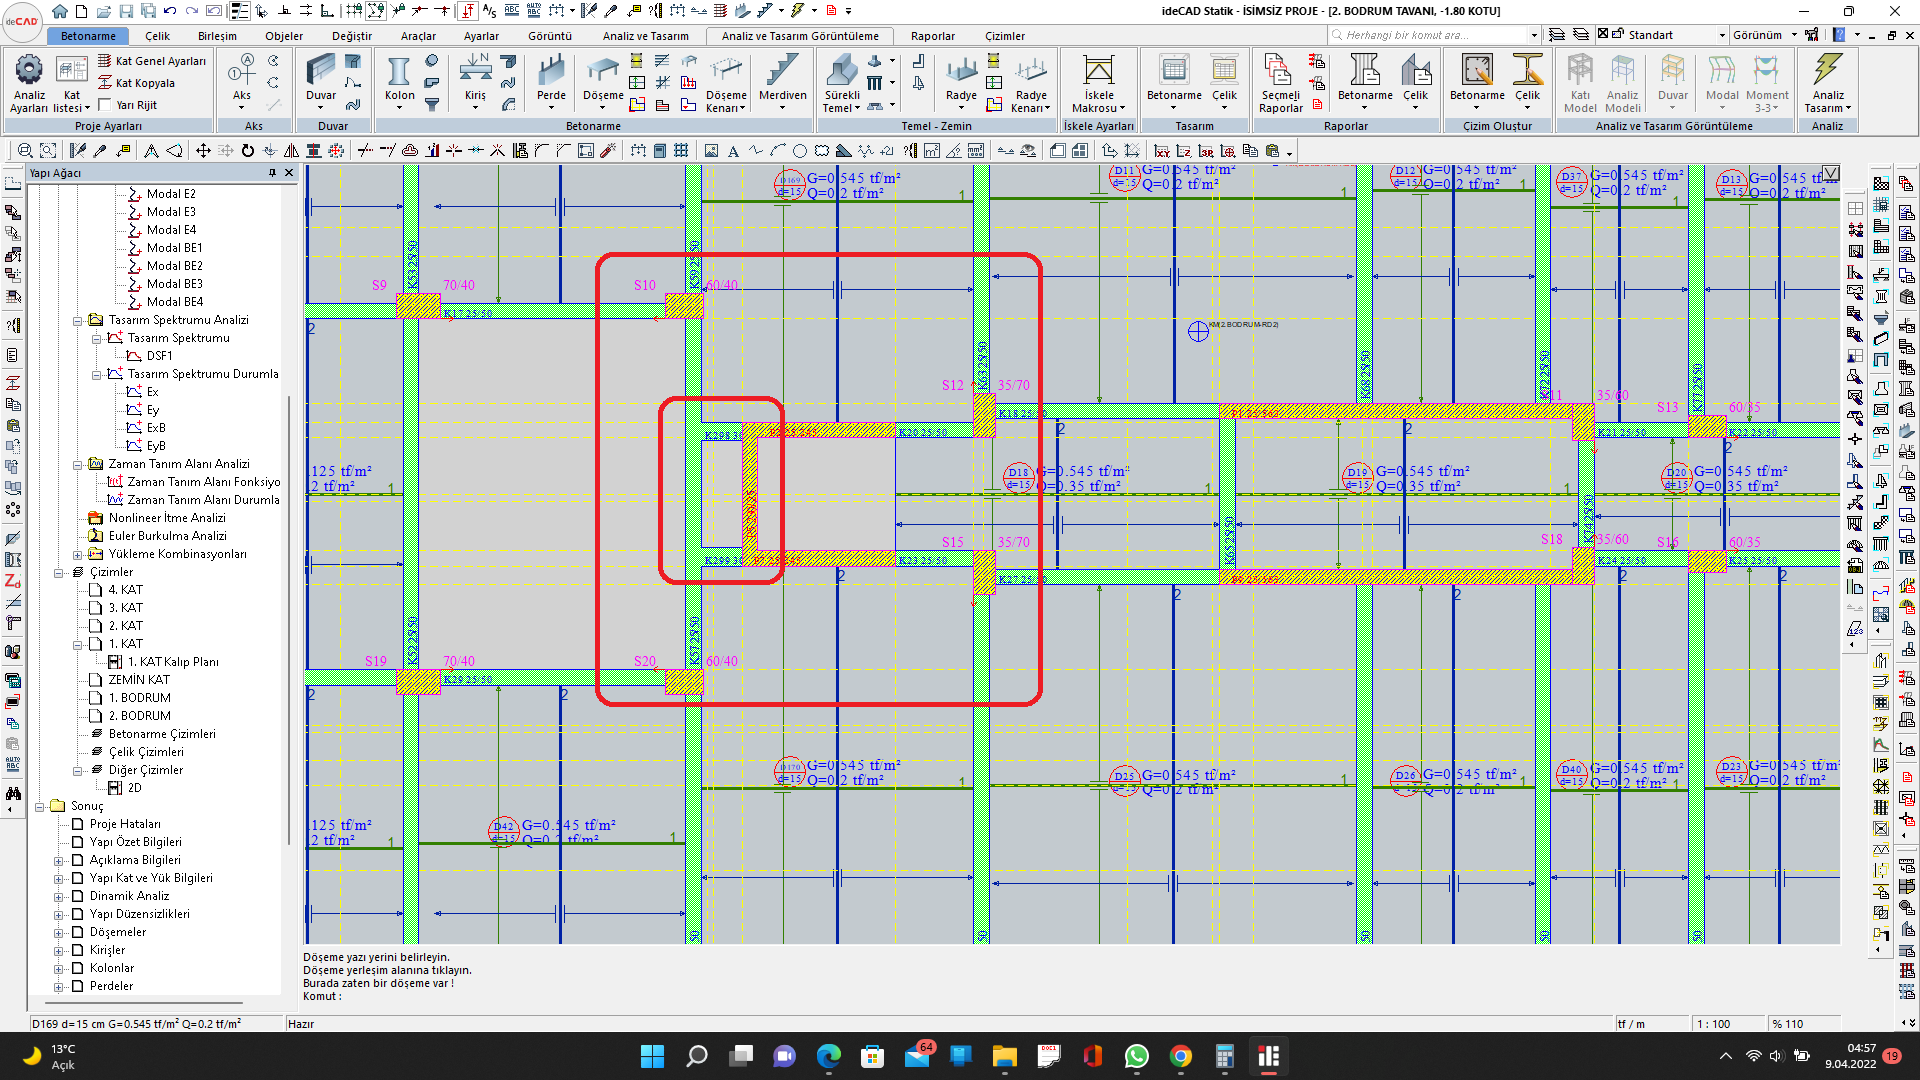Open Seçmeli Raporlar reports

(1280, 83)
